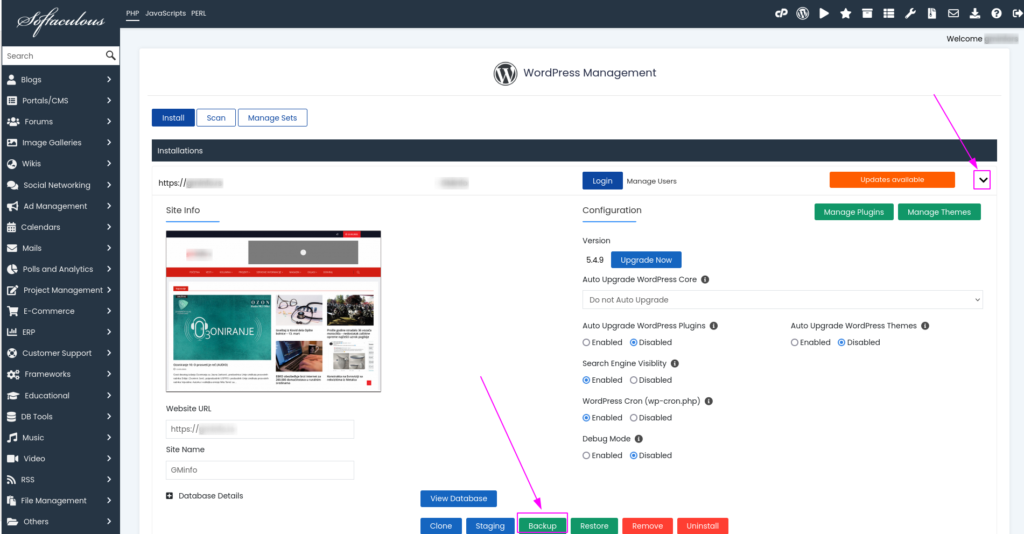Open the Auto Upgrade WordPress Core dropdown

click(x=782, y=300)
